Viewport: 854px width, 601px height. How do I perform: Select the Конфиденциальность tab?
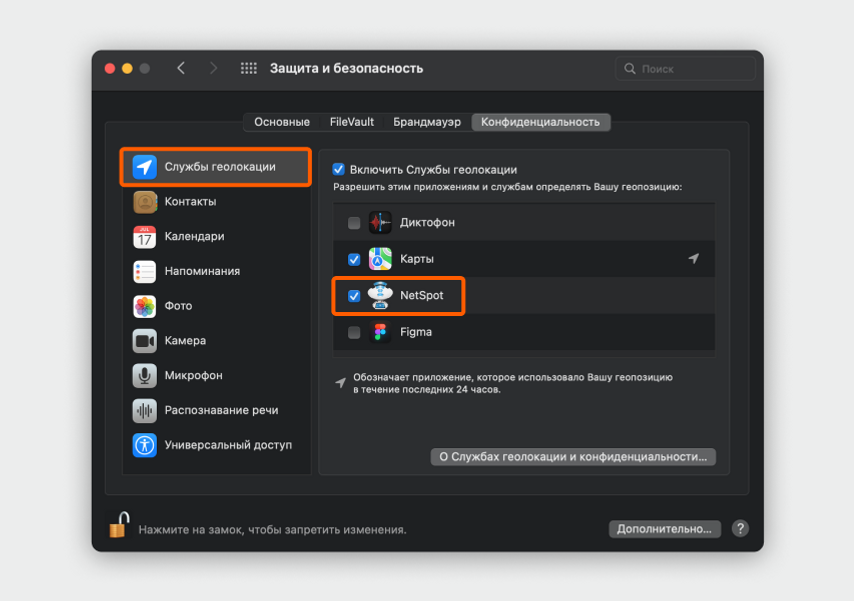[x=540, y=122]
